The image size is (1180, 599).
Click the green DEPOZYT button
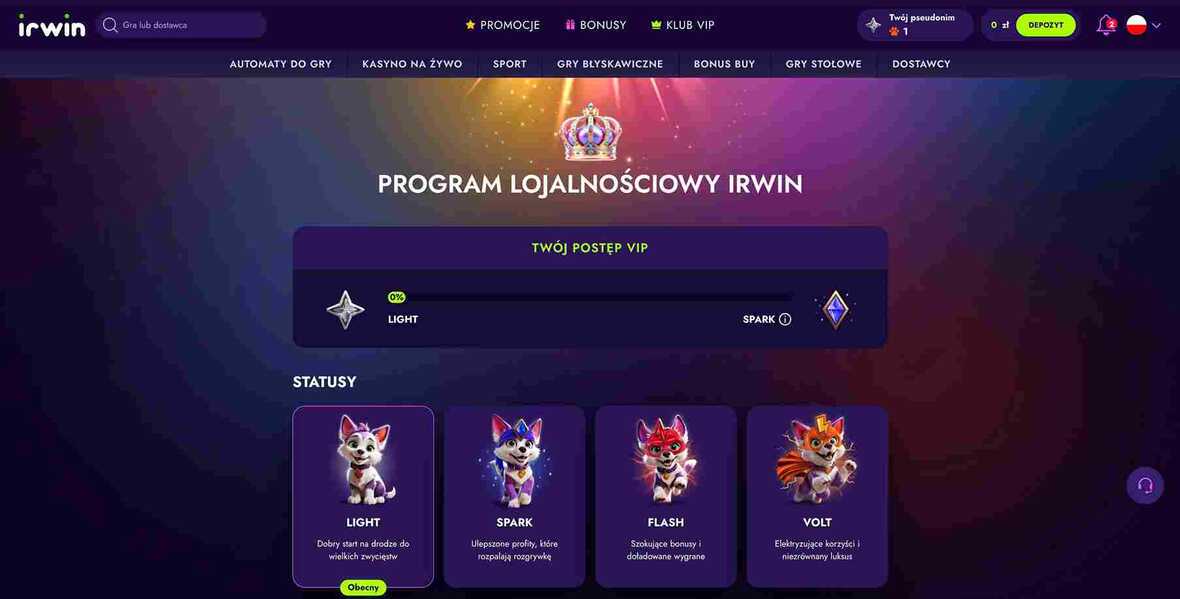point(1045,25)
